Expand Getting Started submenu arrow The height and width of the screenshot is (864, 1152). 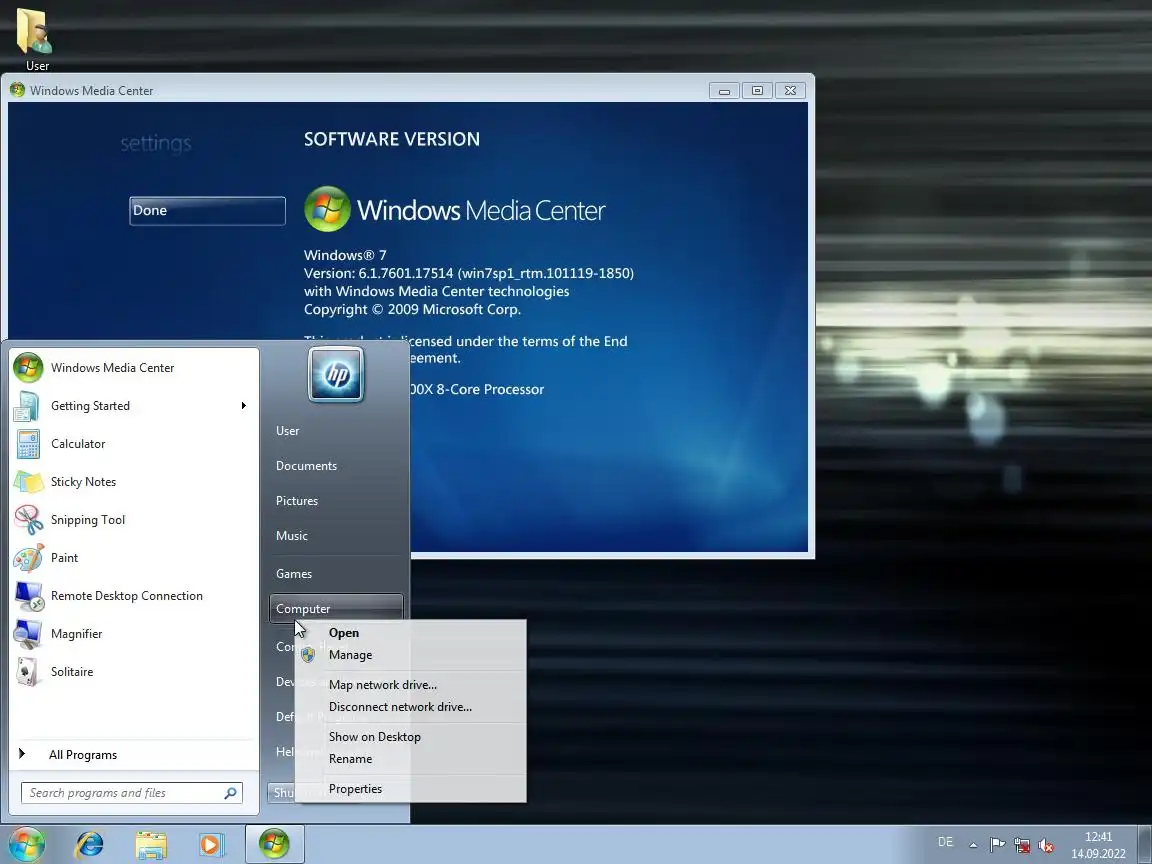click(243, 406)
